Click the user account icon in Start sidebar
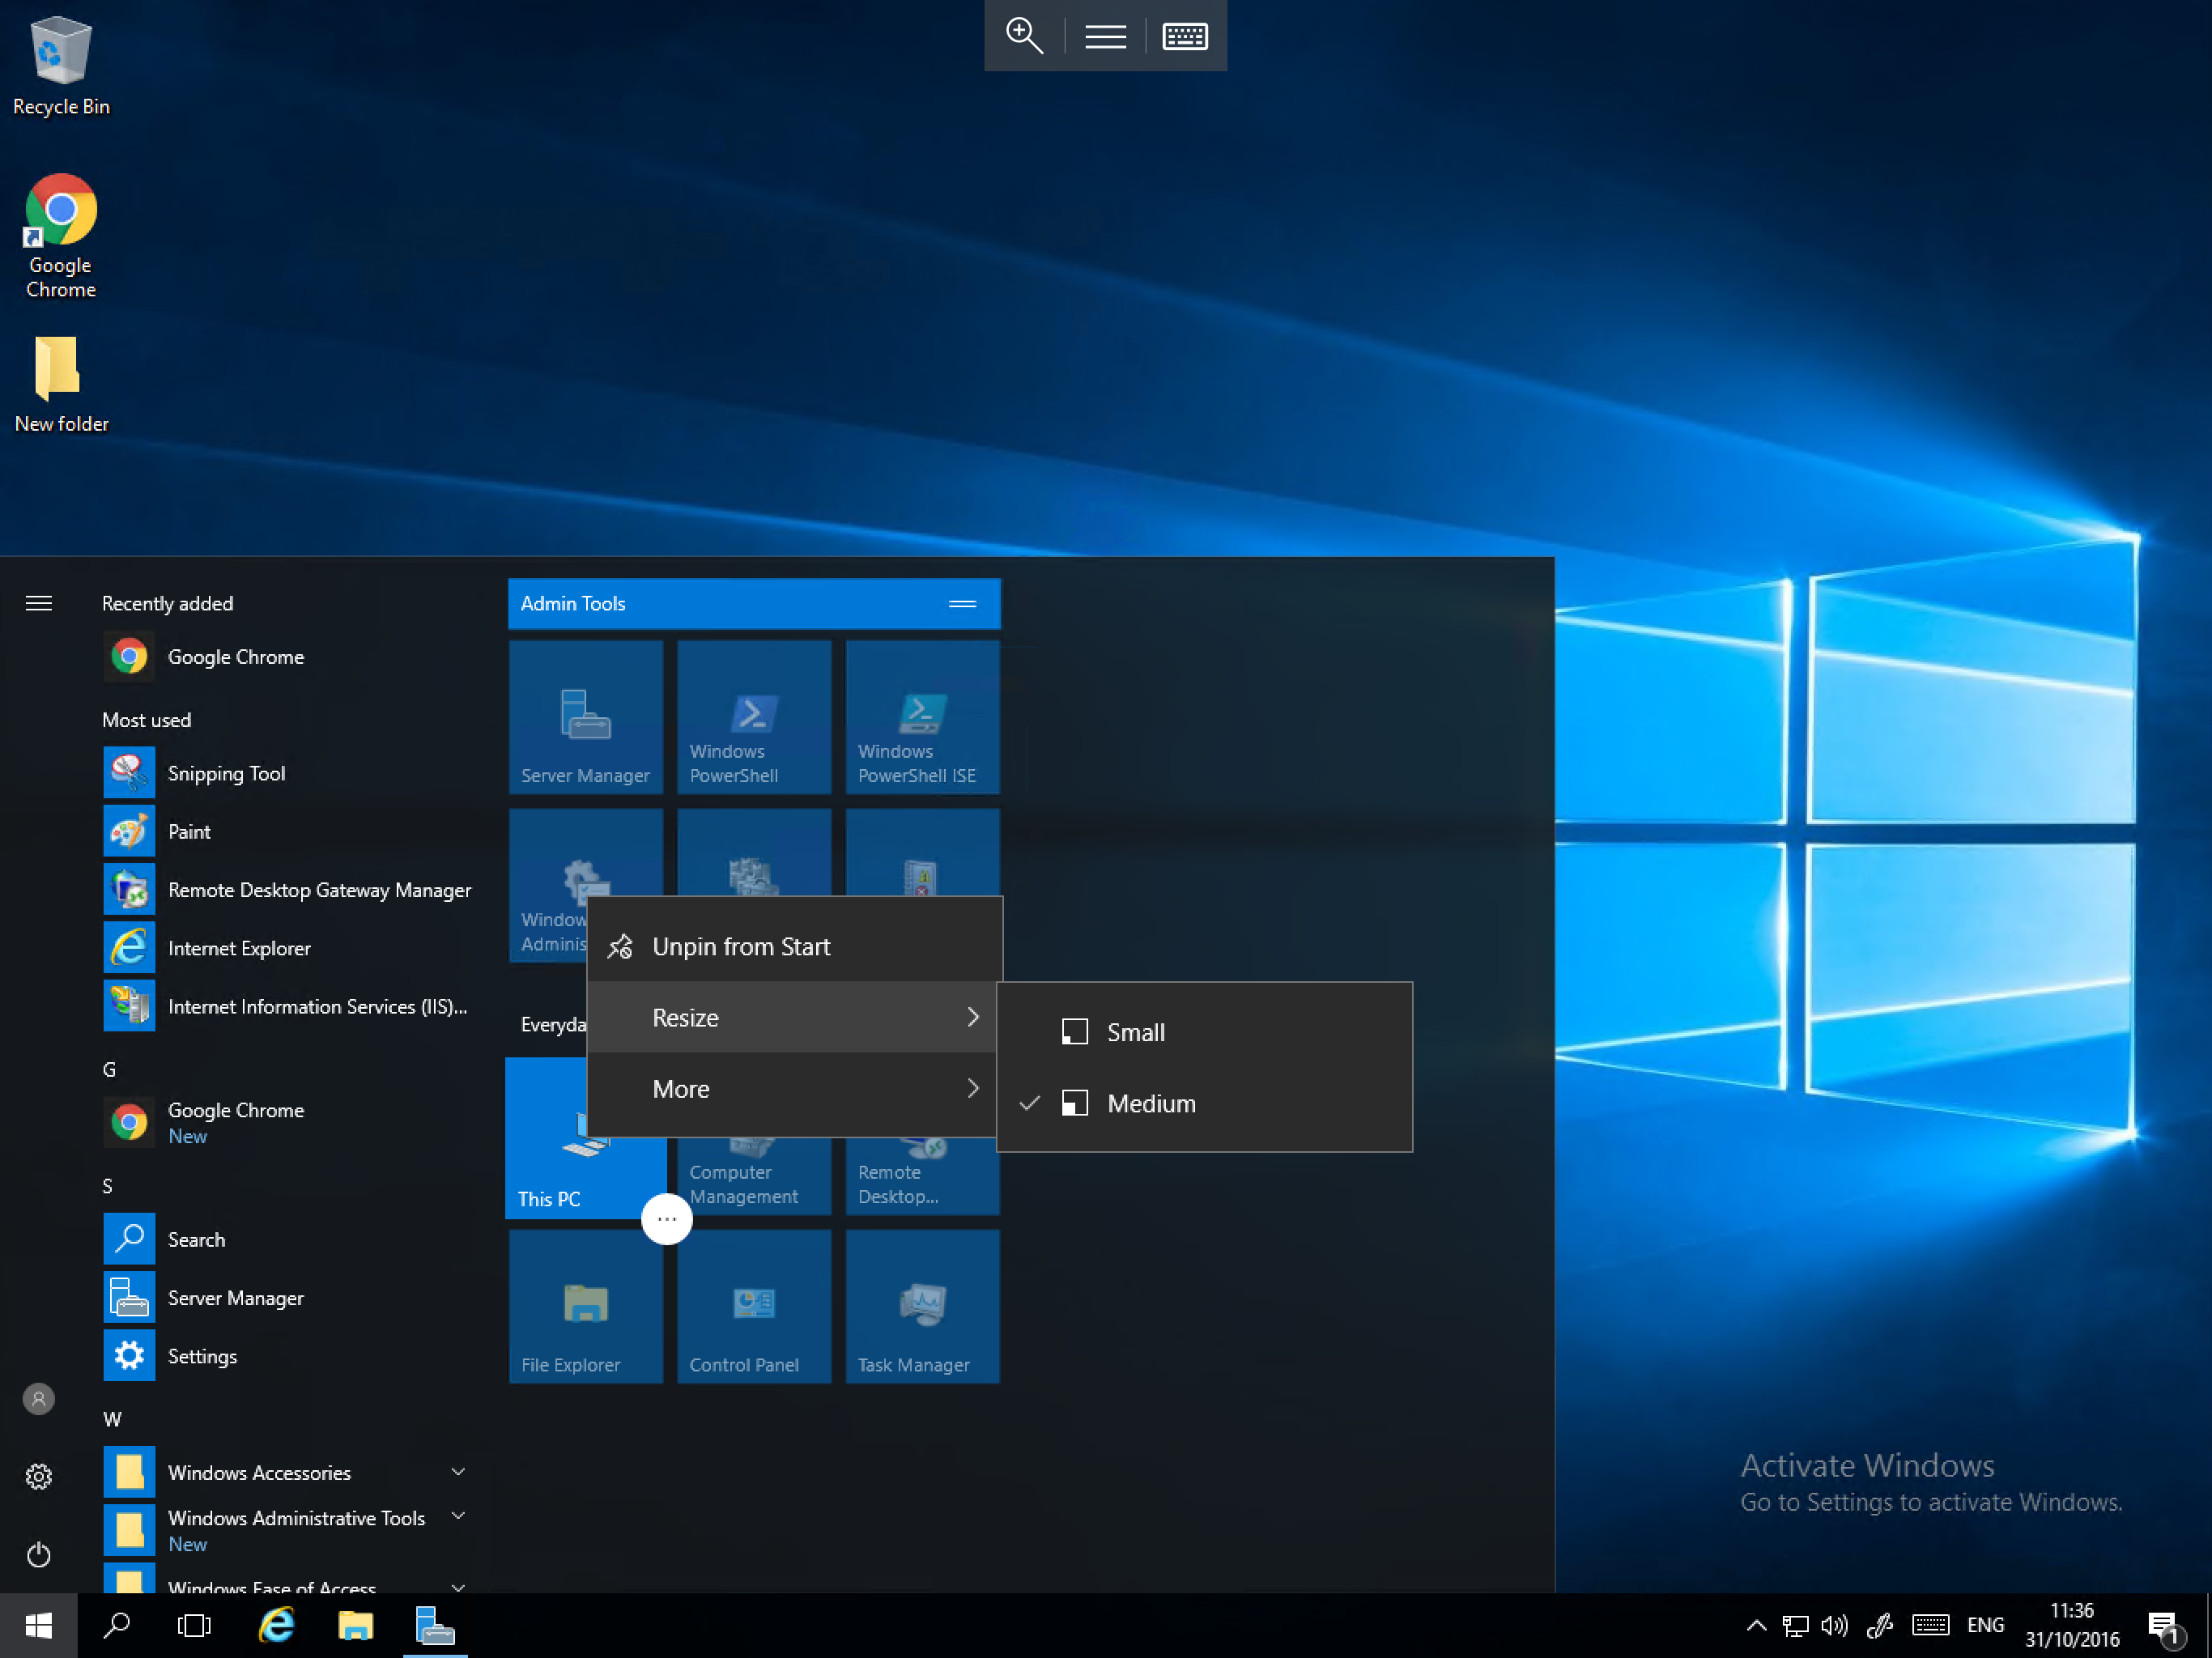Viewport: 2212px width, 1658px height. coord(39,1398)
